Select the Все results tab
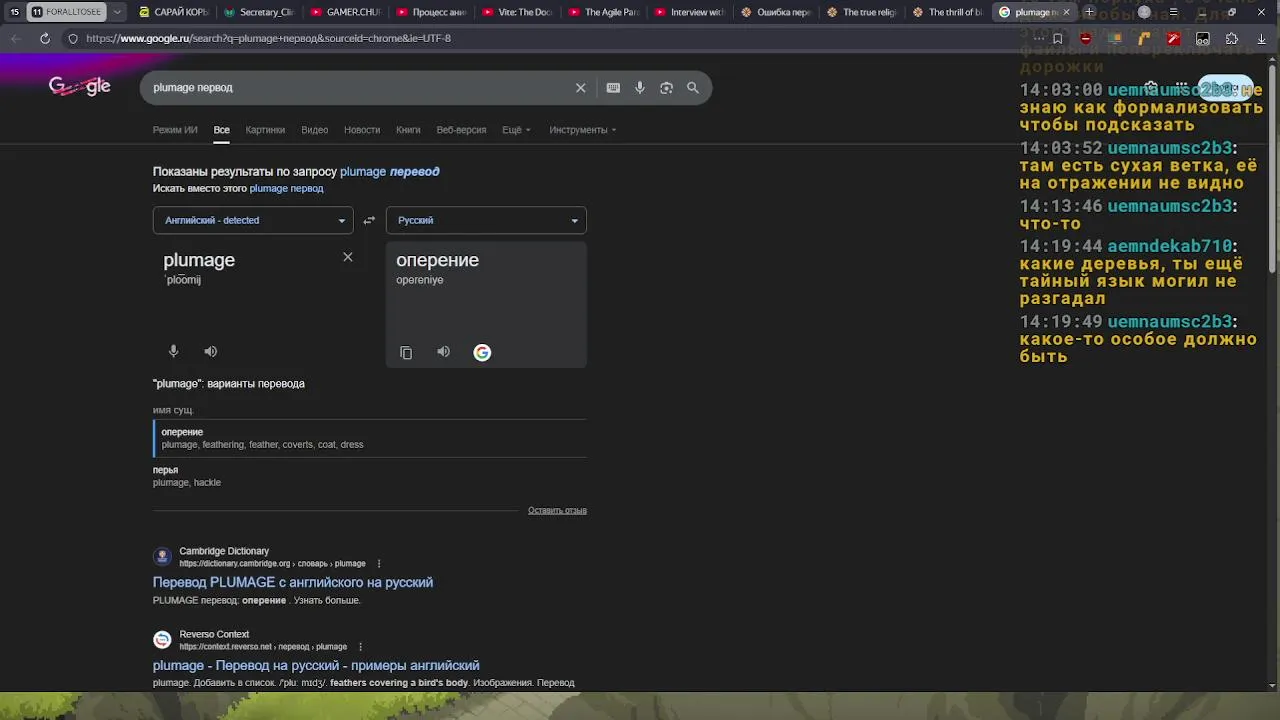Viewport: 1280px width, 720px height. point(221,130)
